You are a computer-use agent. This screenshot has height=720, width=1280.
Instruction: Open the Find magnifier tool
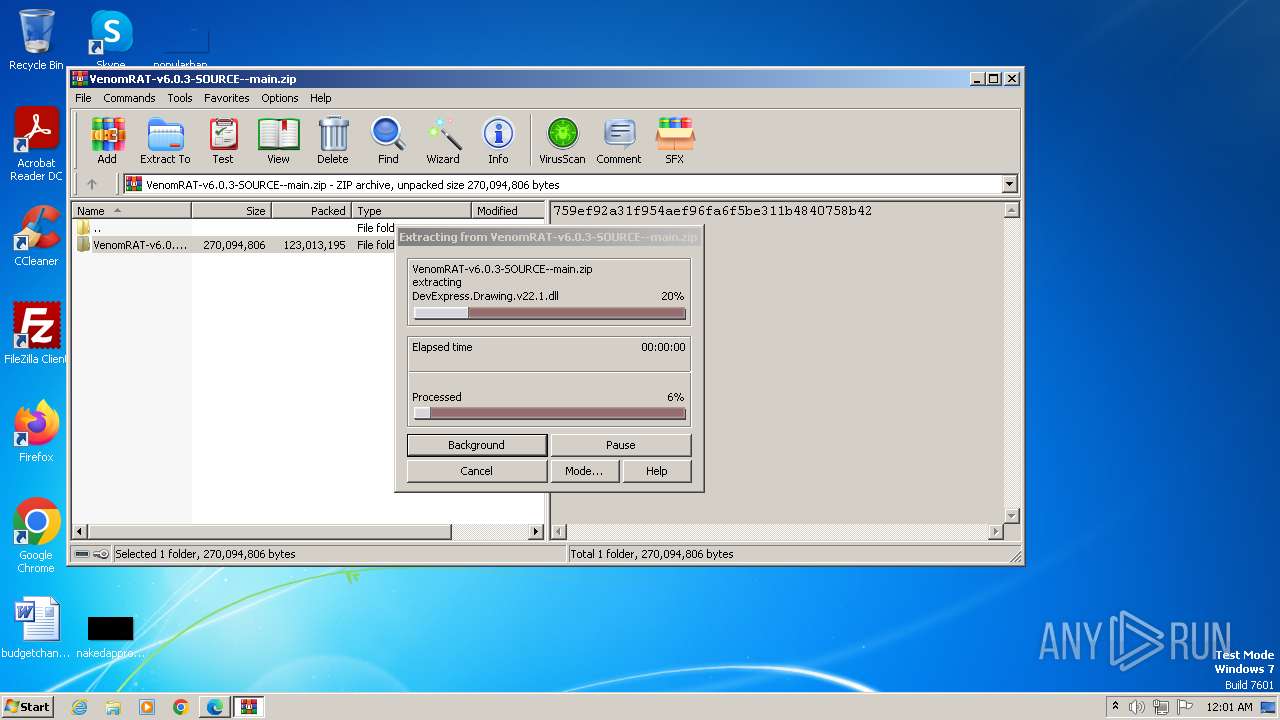tap(388, 140)
